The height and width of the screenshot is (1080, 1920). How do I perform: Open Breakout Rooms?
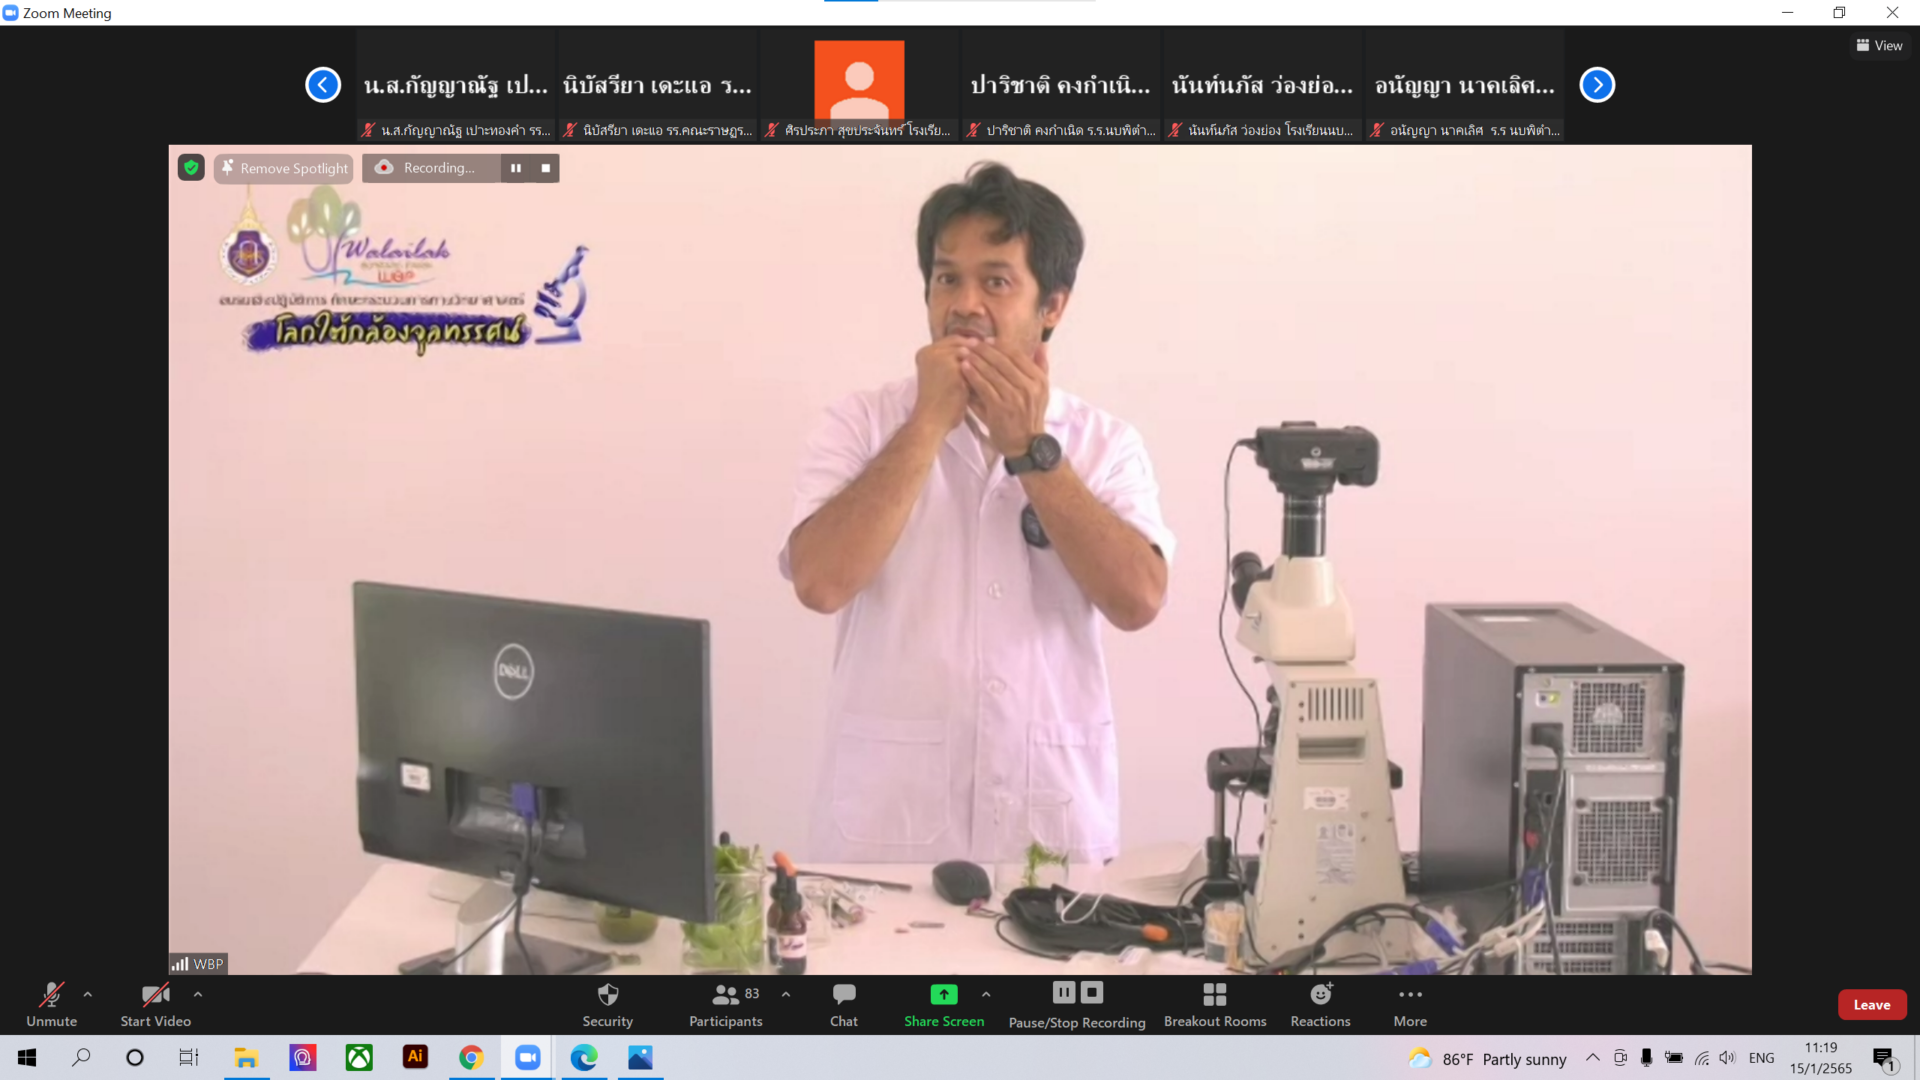coord(1214,1004)
